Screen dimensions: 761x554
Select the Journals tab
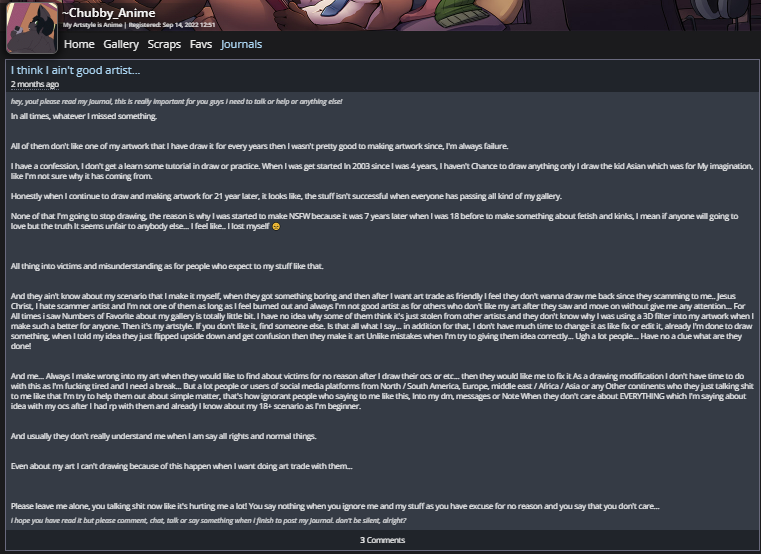pos(241,44)
